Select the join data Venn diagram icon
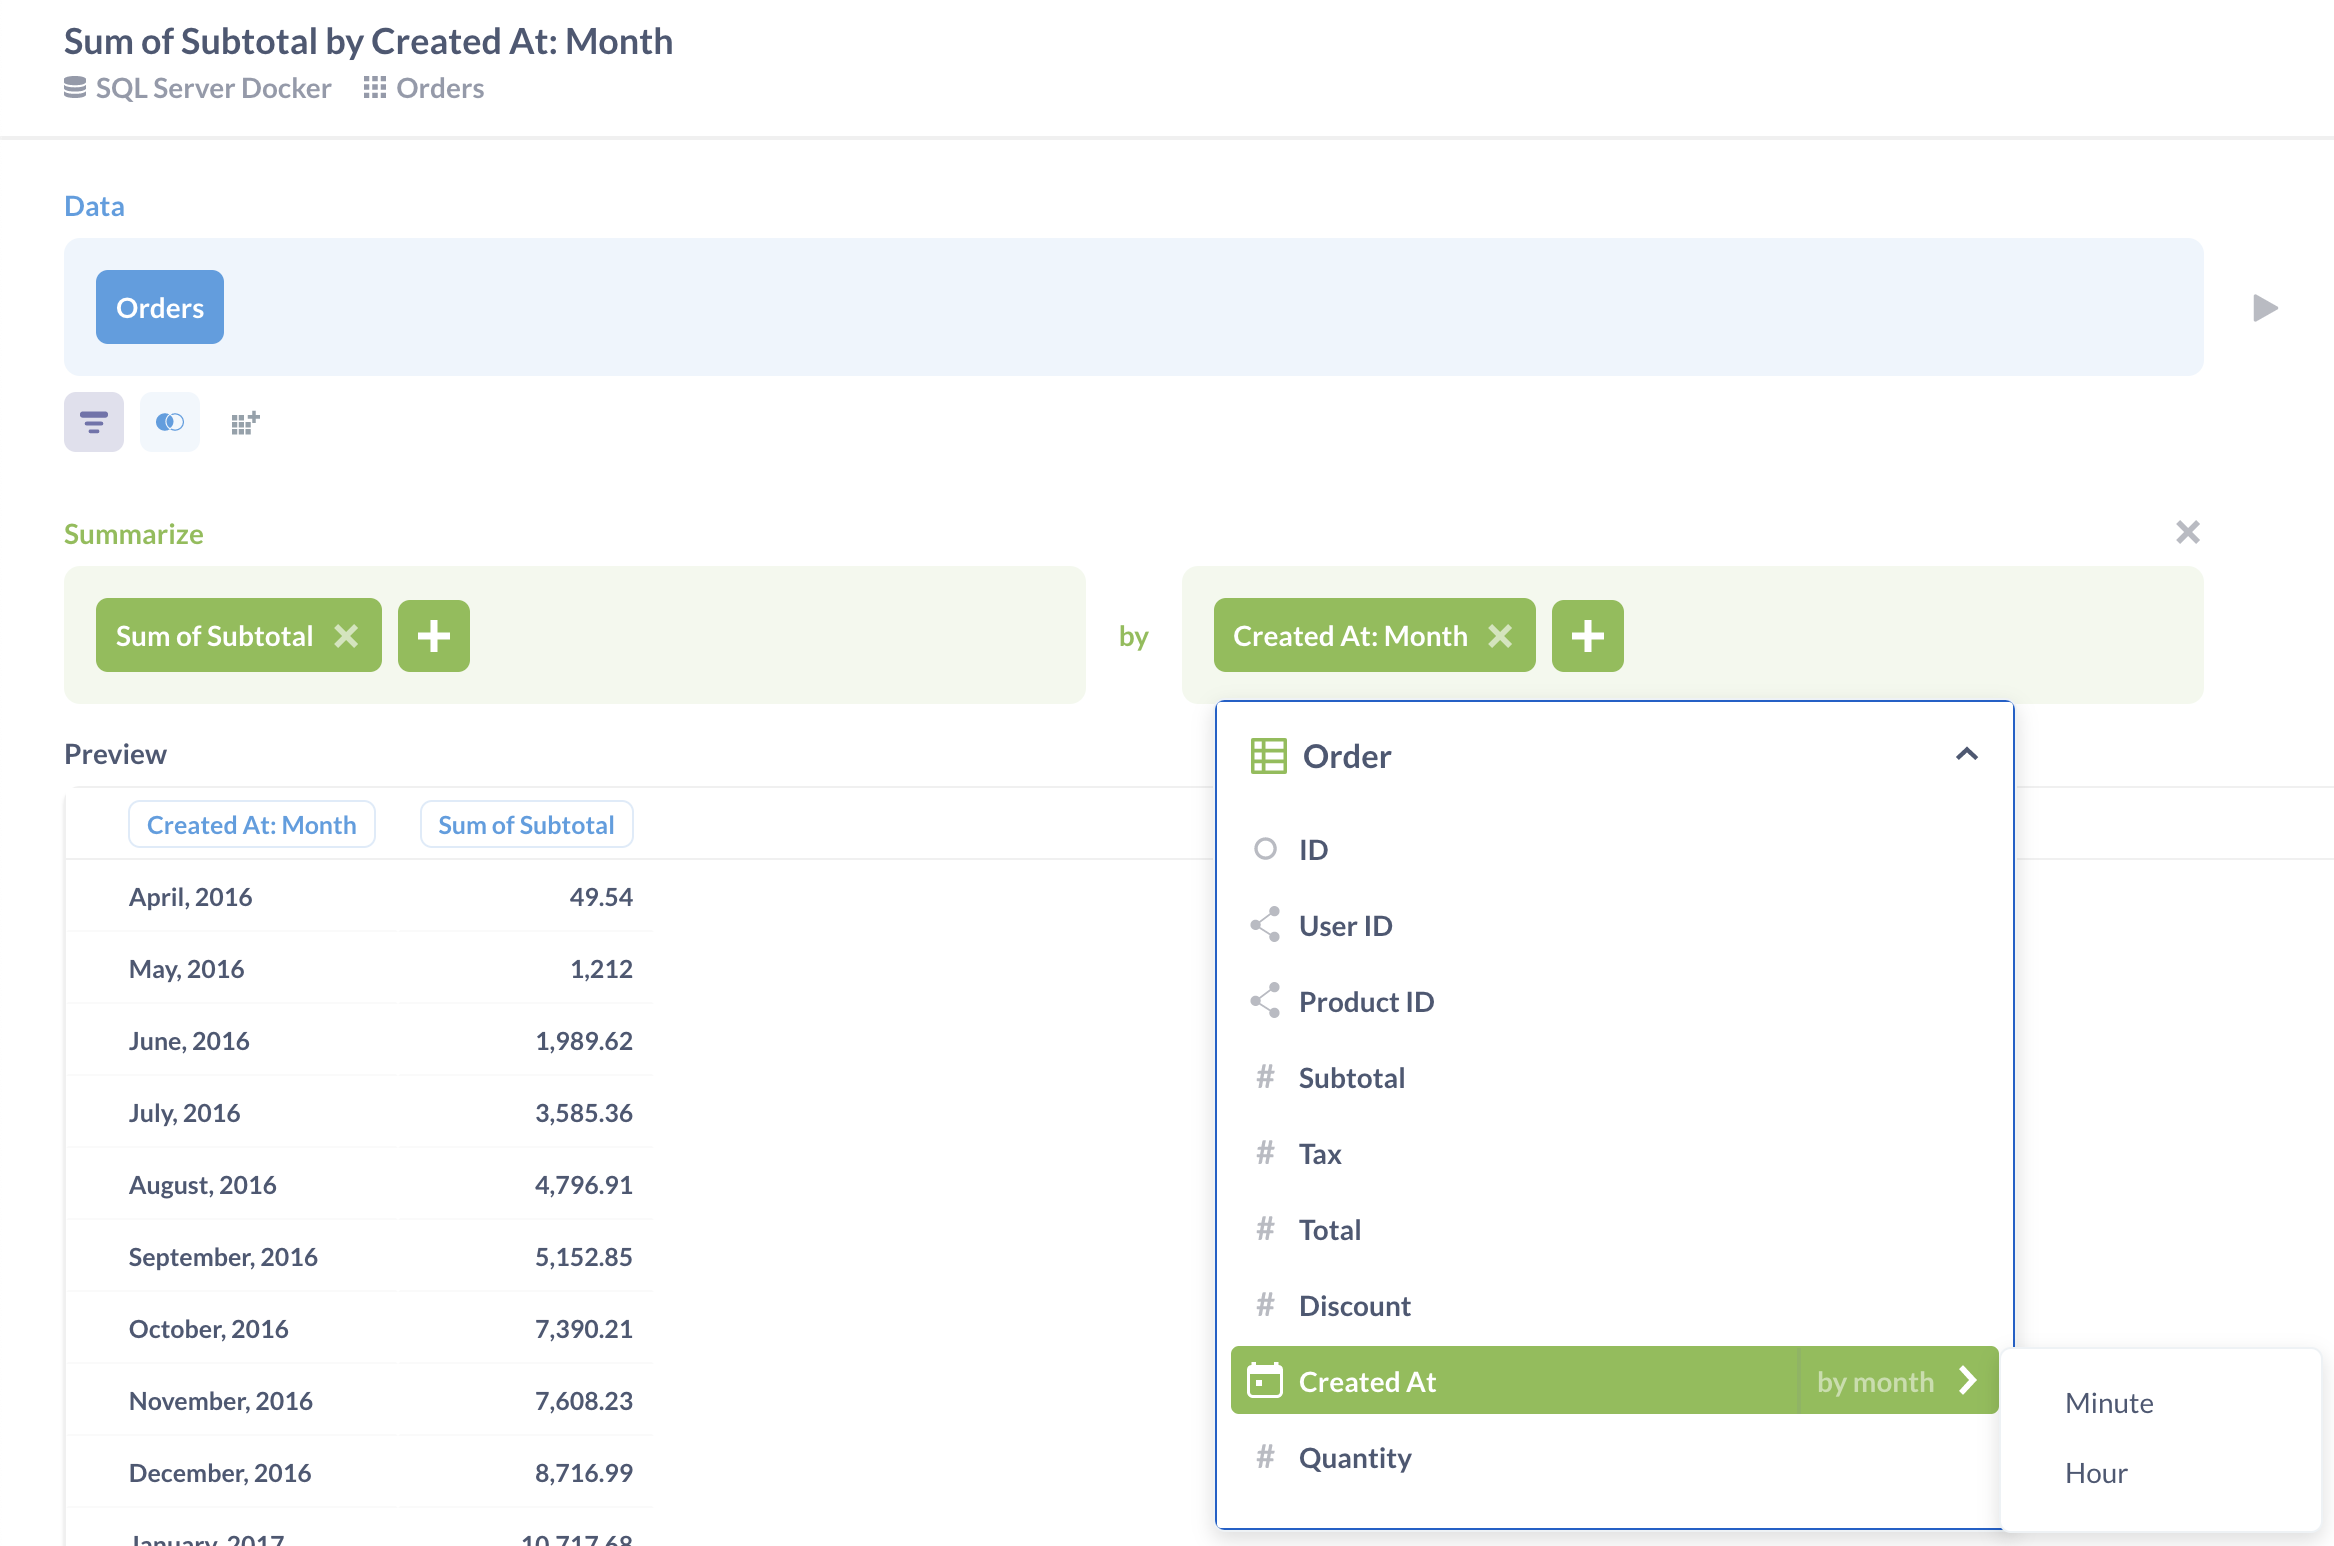 [169, 422]
